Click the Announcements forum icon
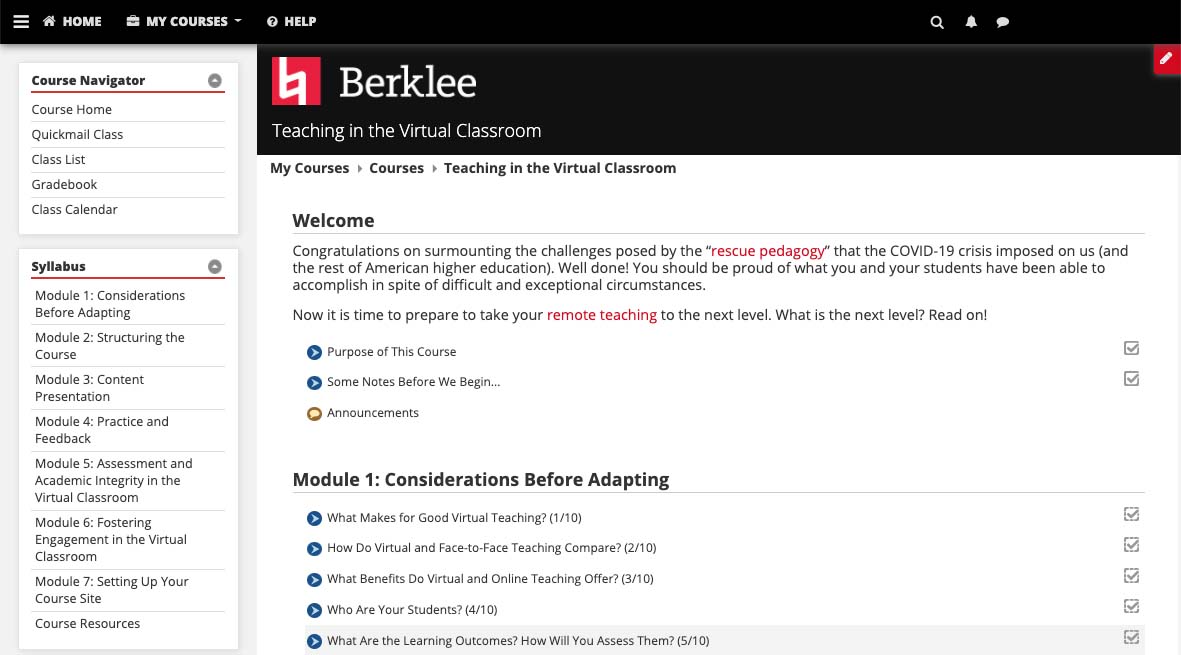1181x655 pixels. 314,413
